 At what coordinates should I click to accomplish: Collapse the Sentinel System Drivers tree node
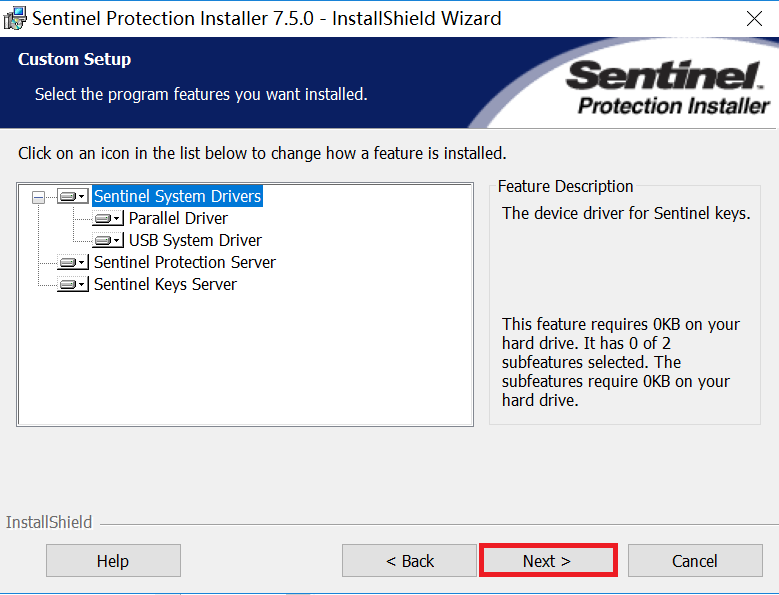pos(38,197)
